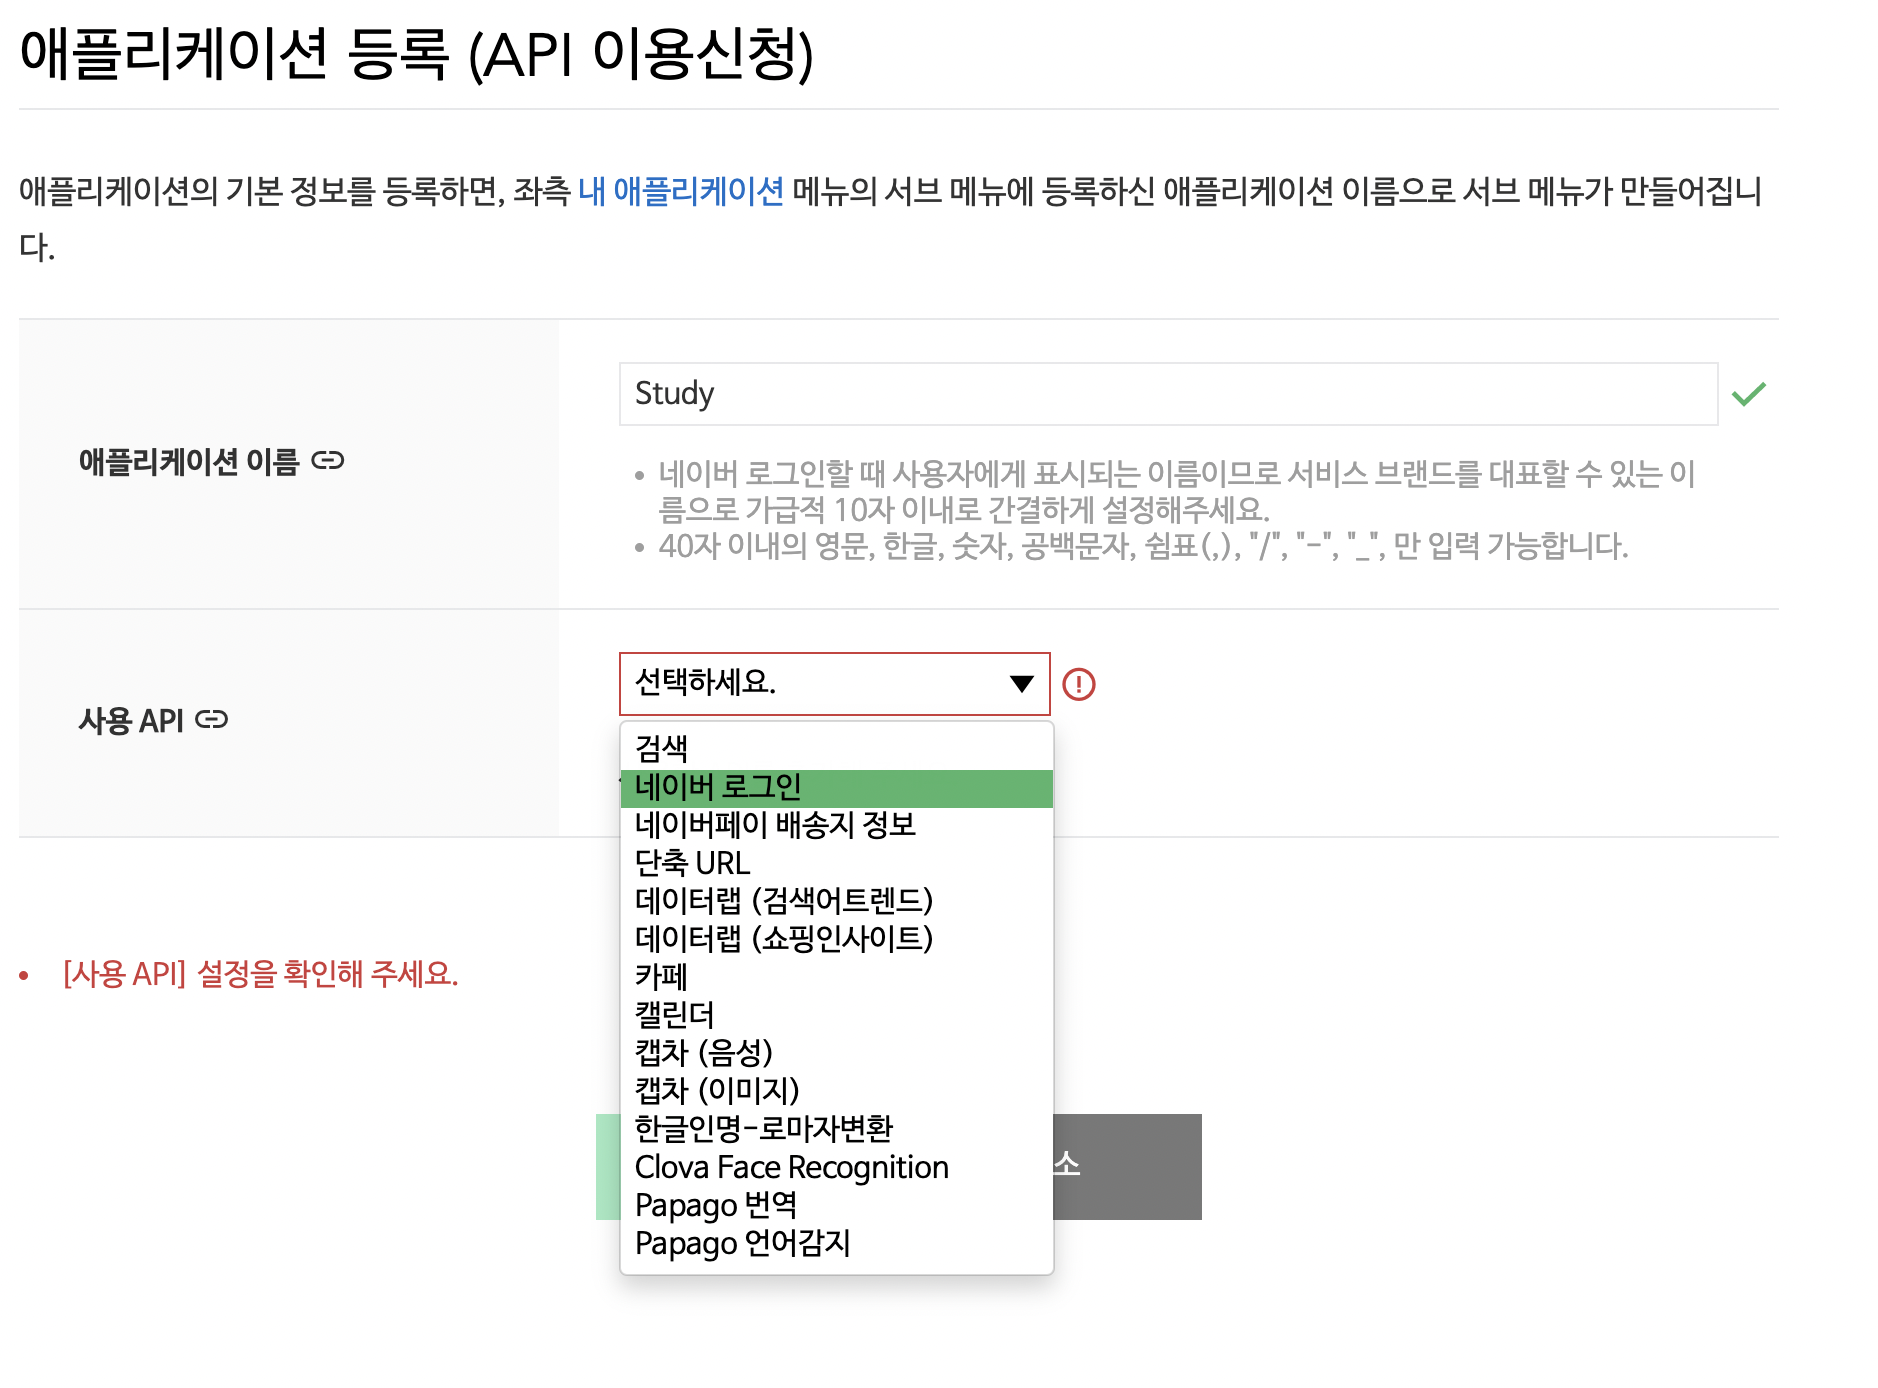Screen dimensions: 1878x1388
Task: Choose Papago 언어감지 option
Action: tap(836, 1245)
